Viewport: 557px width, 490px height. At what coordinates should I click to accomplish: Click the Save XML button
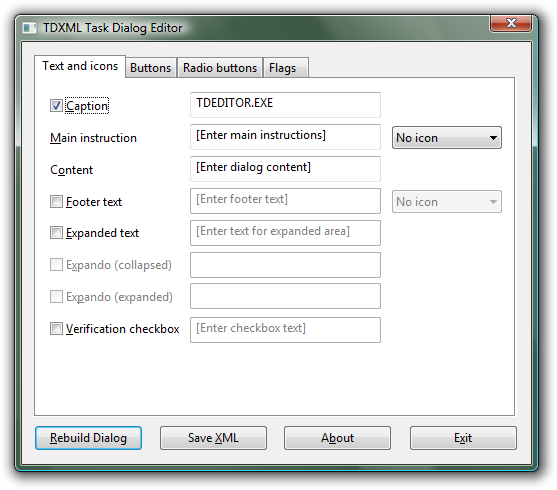coord(213,438)
